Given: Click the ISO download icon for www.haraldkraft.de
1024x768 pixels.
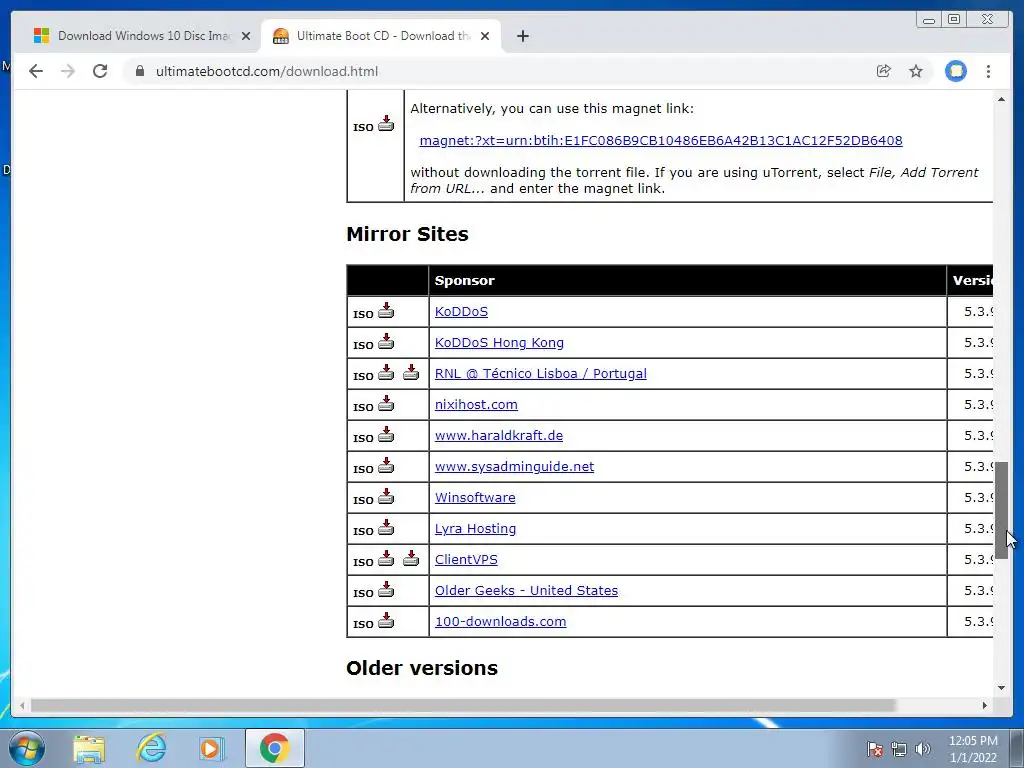Looking at the screenshot, I should [x=386, y=434].
